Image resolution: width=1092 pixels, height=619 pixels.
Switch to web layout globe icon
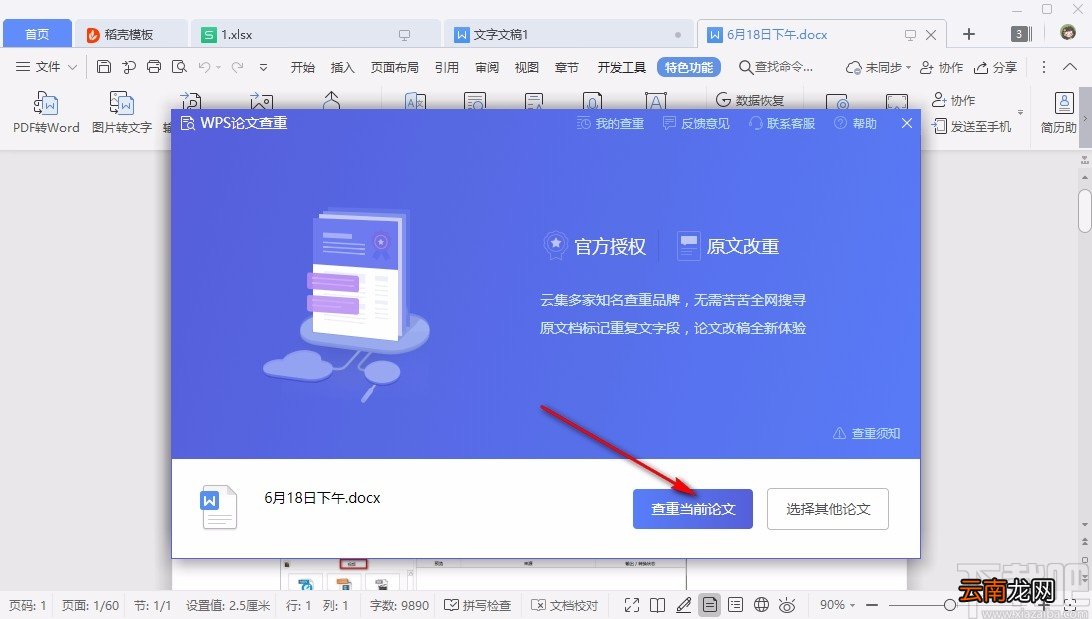(762, 605)
